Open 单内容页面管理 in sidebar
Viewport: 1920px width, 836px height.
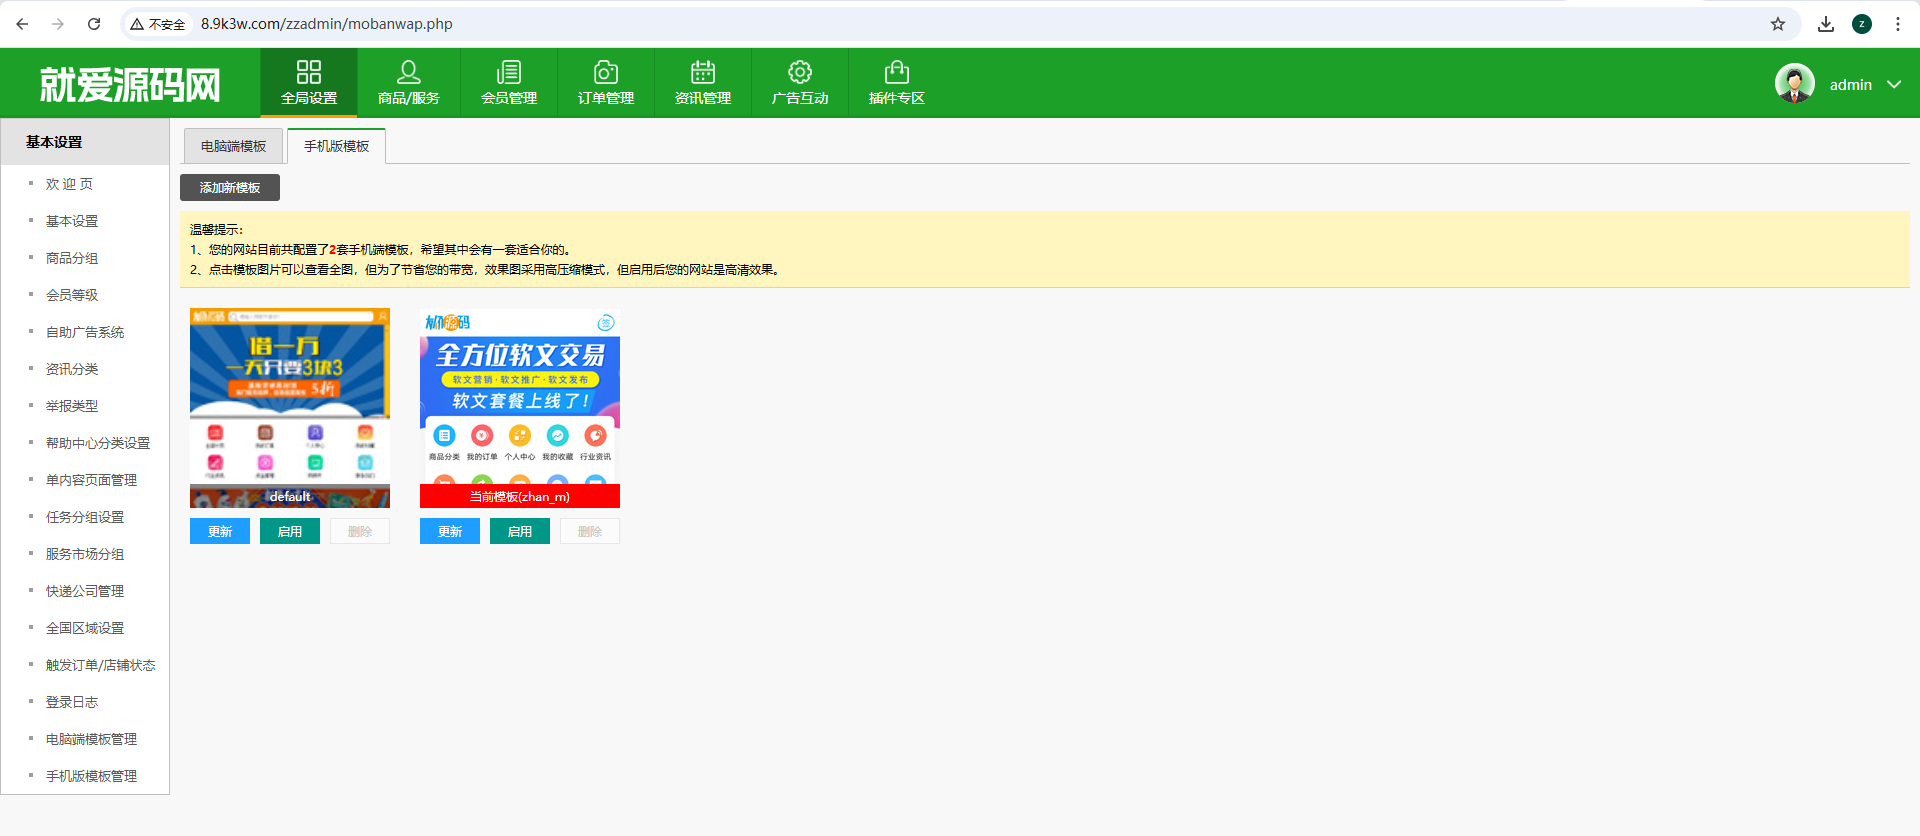91,480
